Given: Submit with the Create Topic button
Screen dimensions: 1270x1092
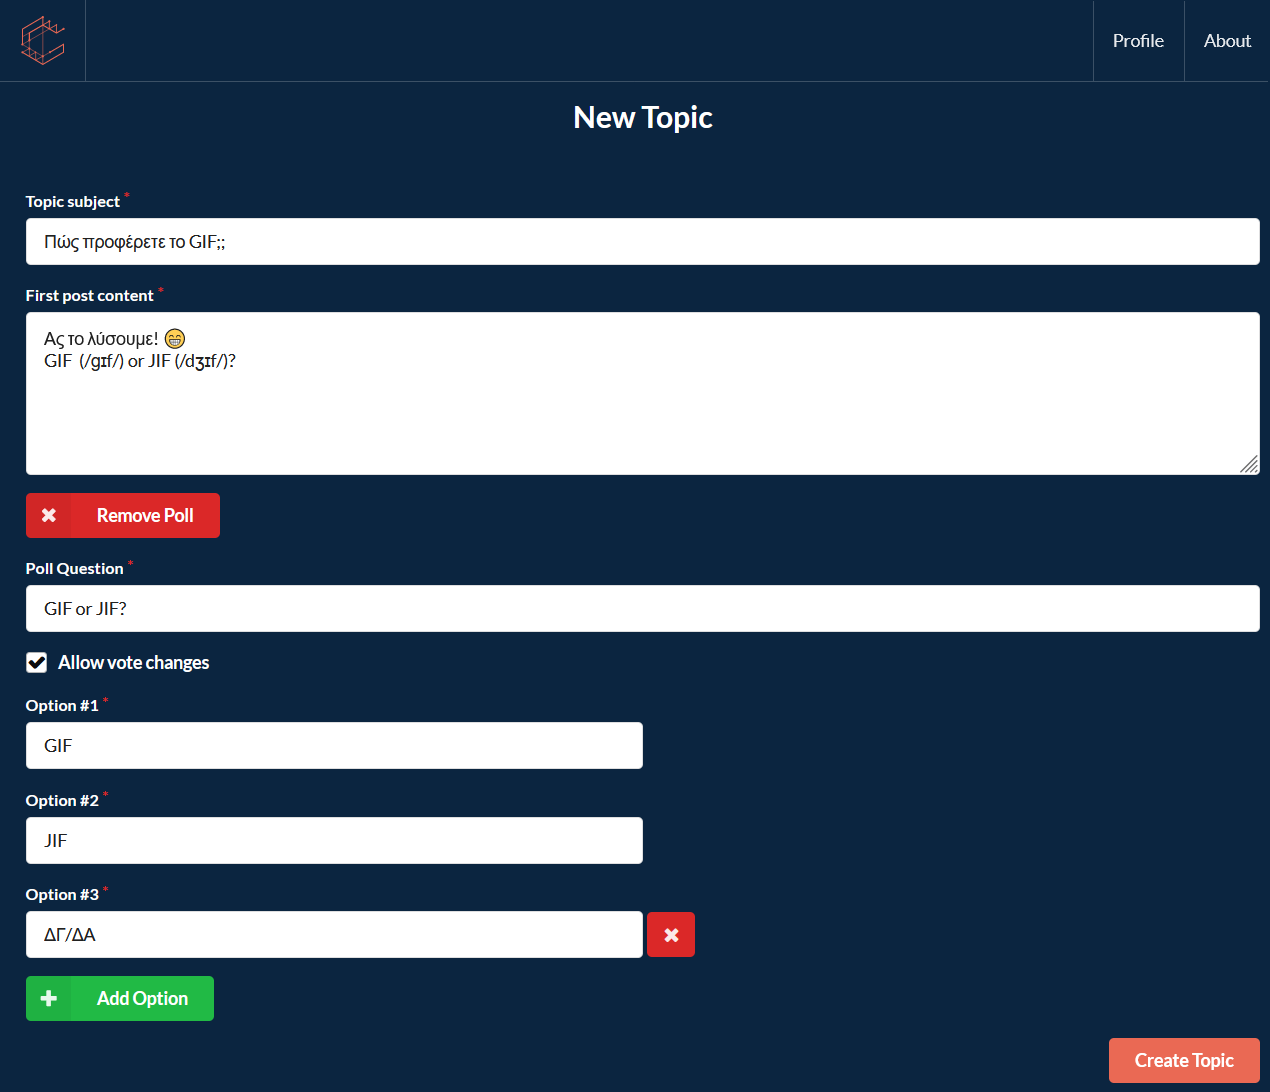Looking at the screenshot, I should coord(1183,1060).
